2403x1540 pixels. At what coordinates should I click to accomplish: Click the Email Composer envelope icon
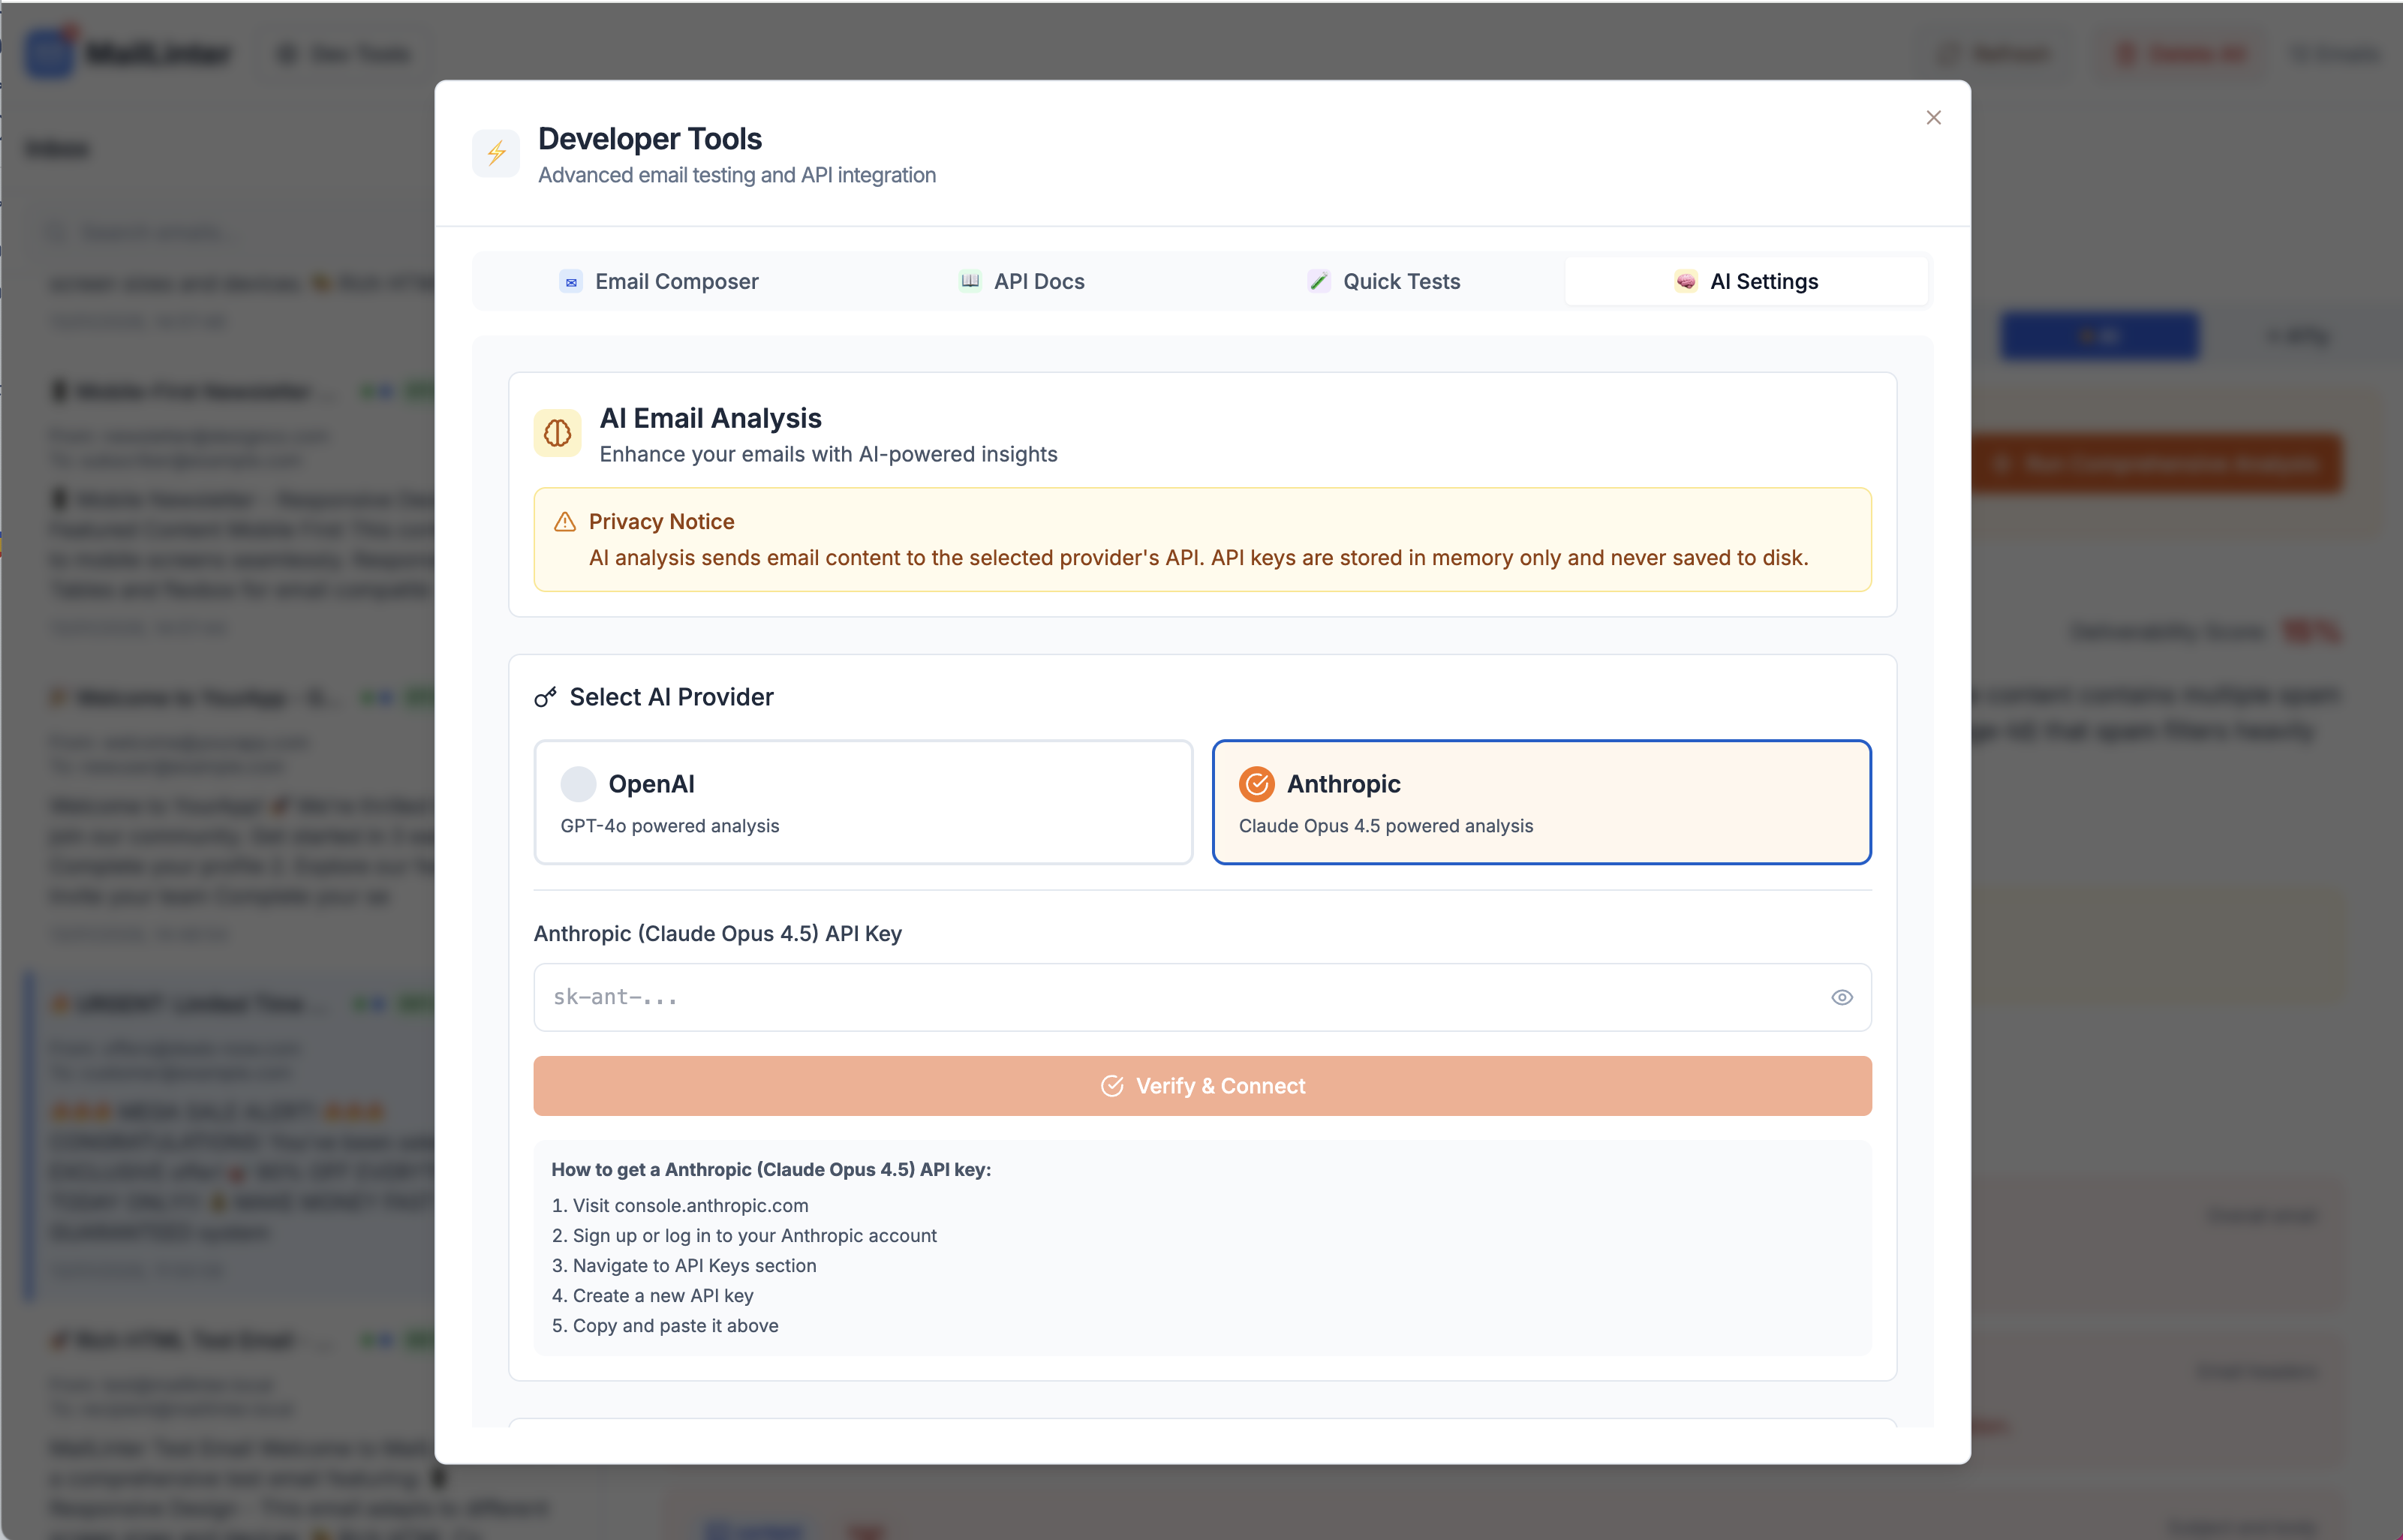(571, 281)
